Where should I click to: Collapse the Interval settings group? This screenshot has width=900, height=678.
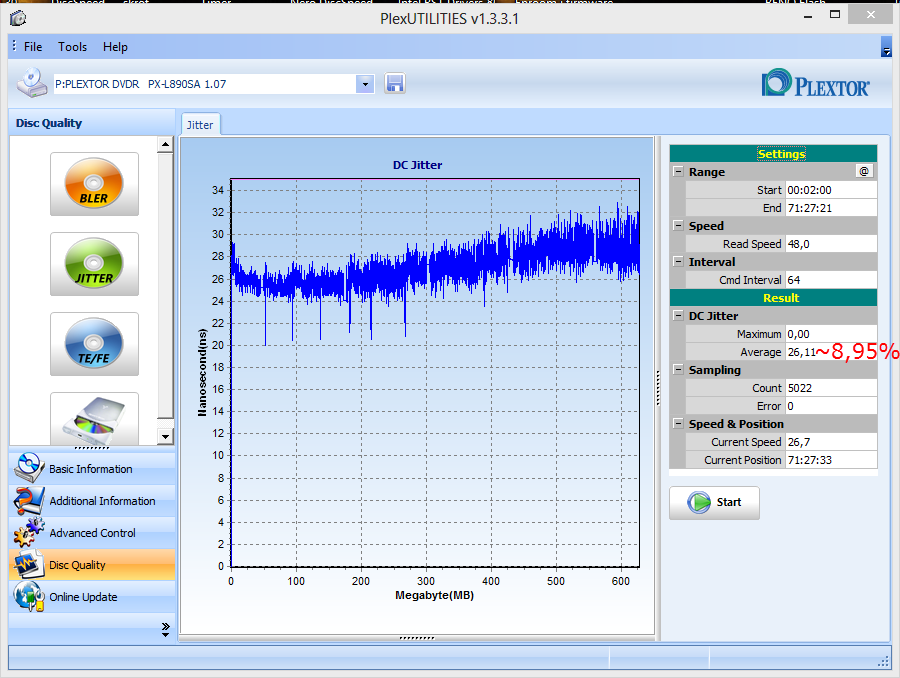(678, 261)
